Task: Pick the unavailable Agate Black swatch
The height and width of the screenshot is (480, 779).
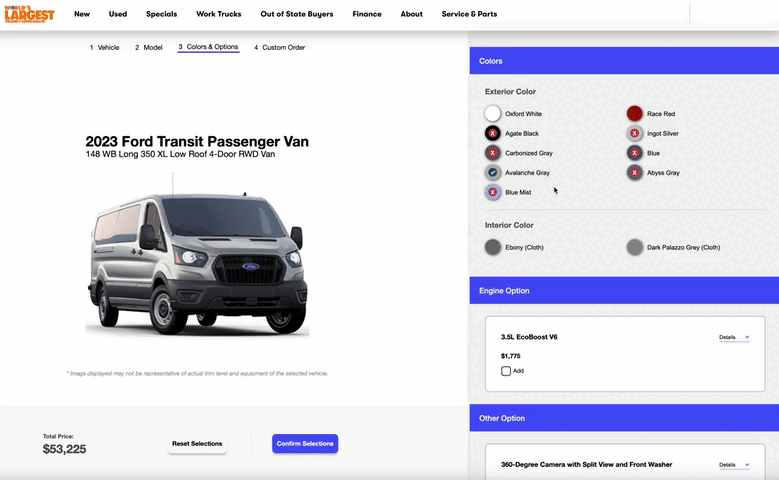Action: click(492, 133)
